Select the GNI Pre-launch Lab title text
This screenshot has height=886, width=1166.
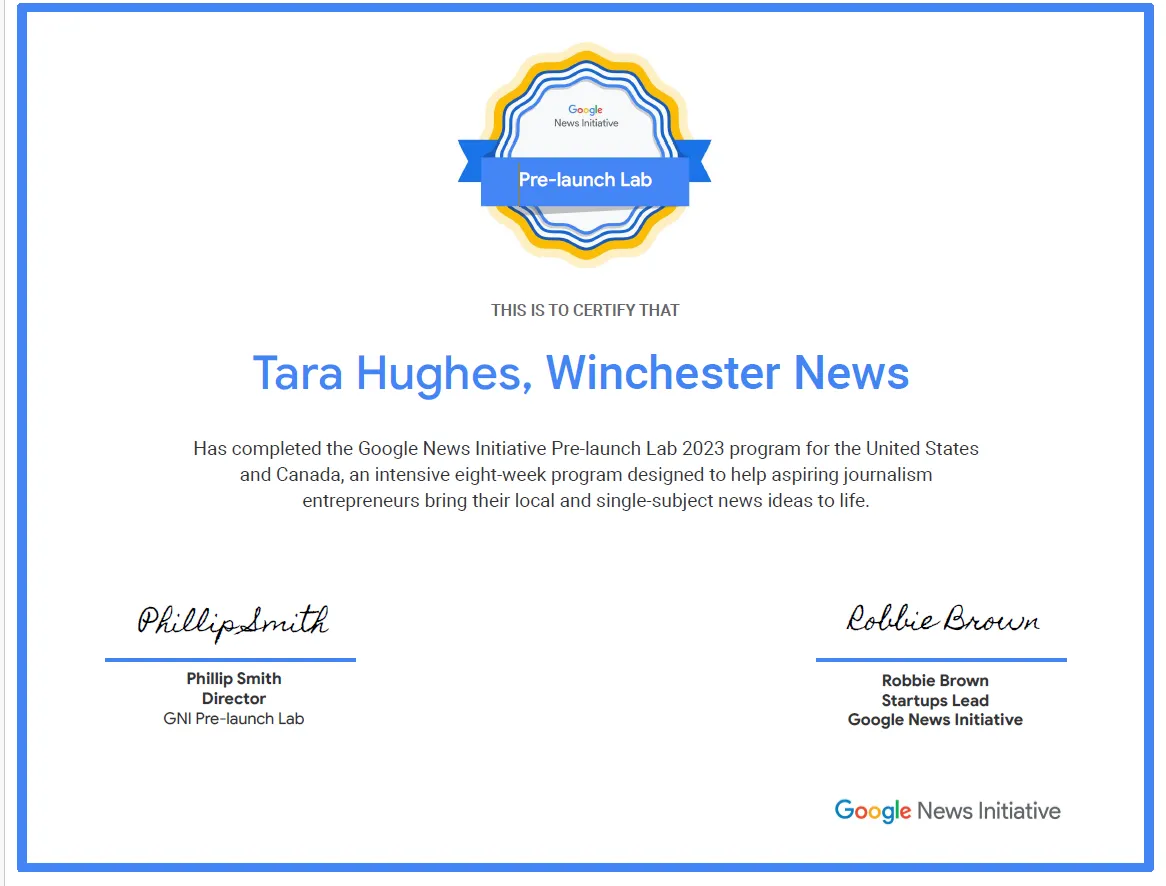point(234,718)
